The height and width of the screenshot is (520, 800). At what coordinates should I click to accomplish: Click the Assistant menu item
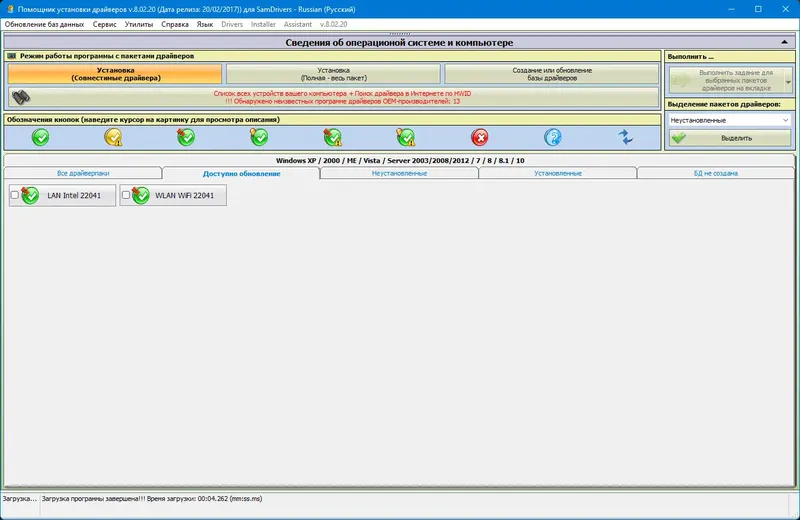(x=298, y=24)
